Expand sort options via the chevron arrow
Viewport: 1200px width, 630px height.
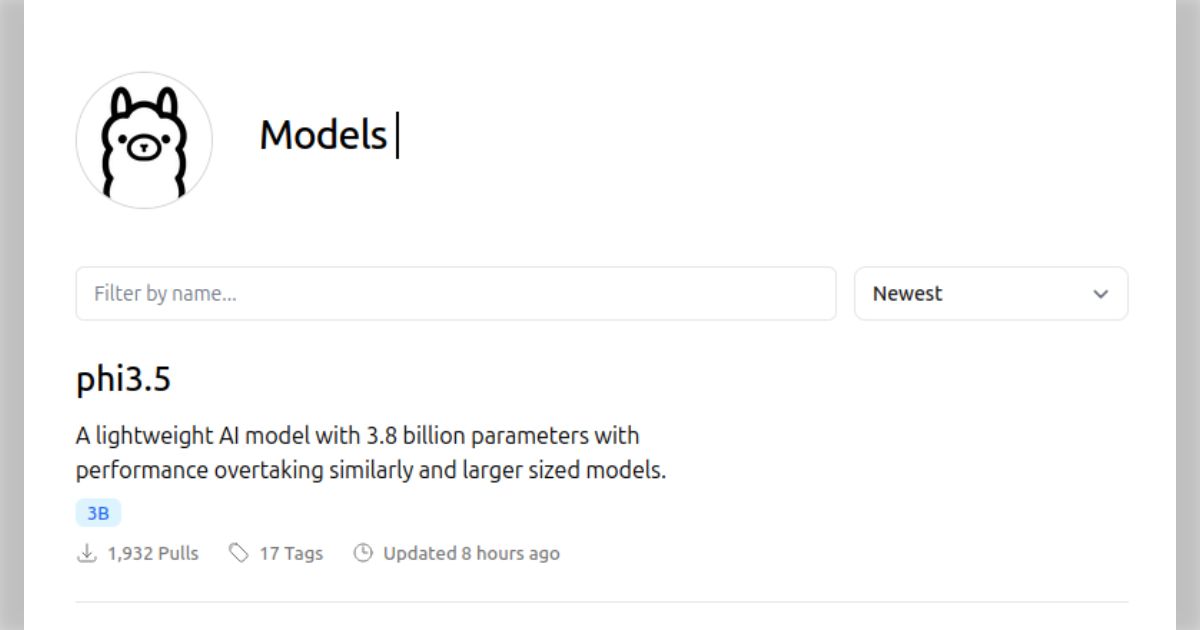coord(1101,294)
